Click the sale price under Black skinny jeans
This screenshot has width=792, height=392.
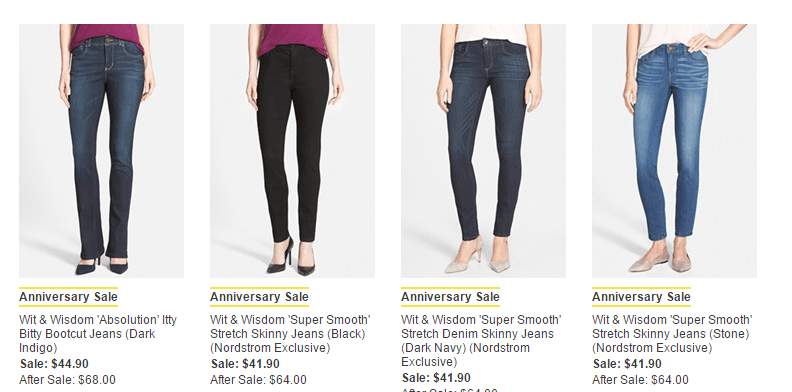coord(245,364)
